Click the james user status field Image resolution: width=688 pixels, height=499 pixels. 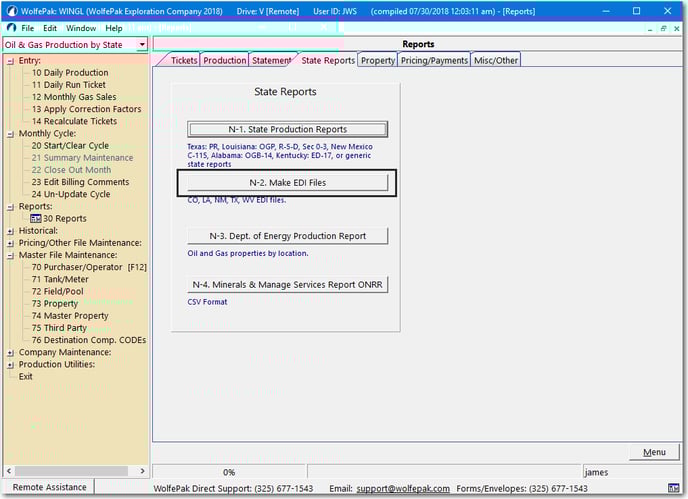pyautogui.click(x=632, y=472)
